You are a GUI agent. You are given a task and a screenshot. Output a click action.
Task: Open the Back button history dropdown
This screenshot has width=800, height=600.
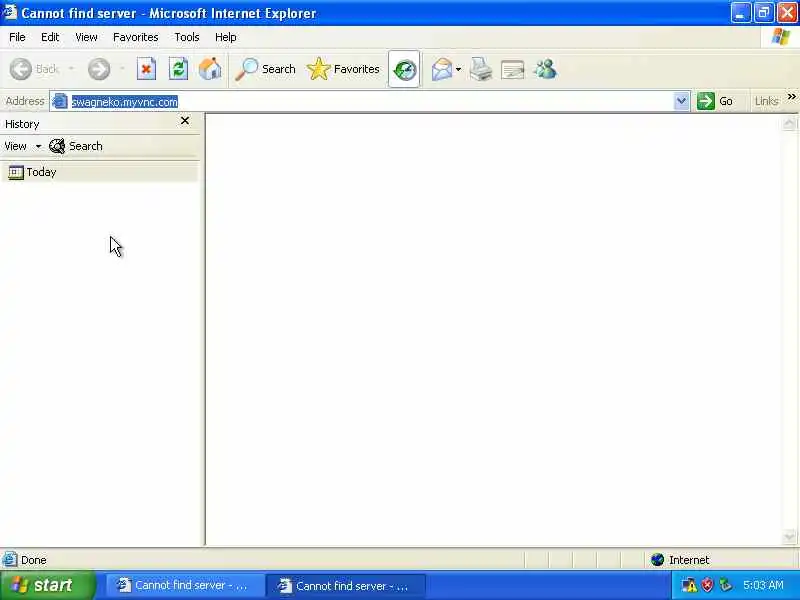coord(71,69)
